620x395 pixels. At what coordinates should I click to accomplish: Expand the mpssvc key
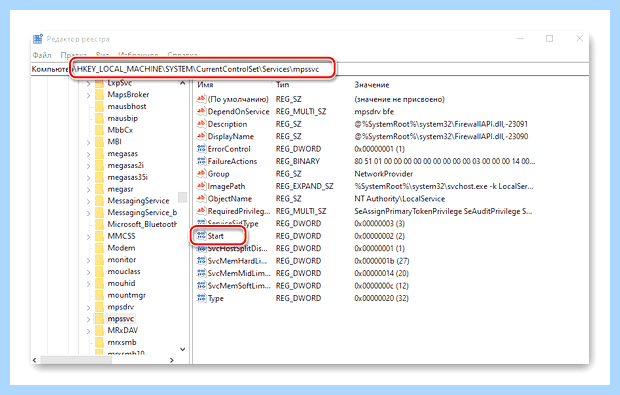click(89, 319)
